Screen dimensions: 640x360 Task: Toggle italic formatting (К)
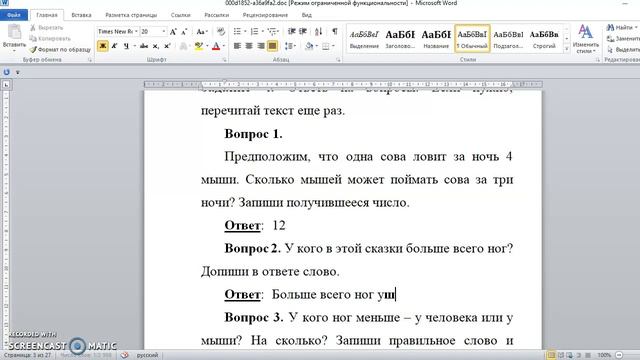click(x=114, y=46)
